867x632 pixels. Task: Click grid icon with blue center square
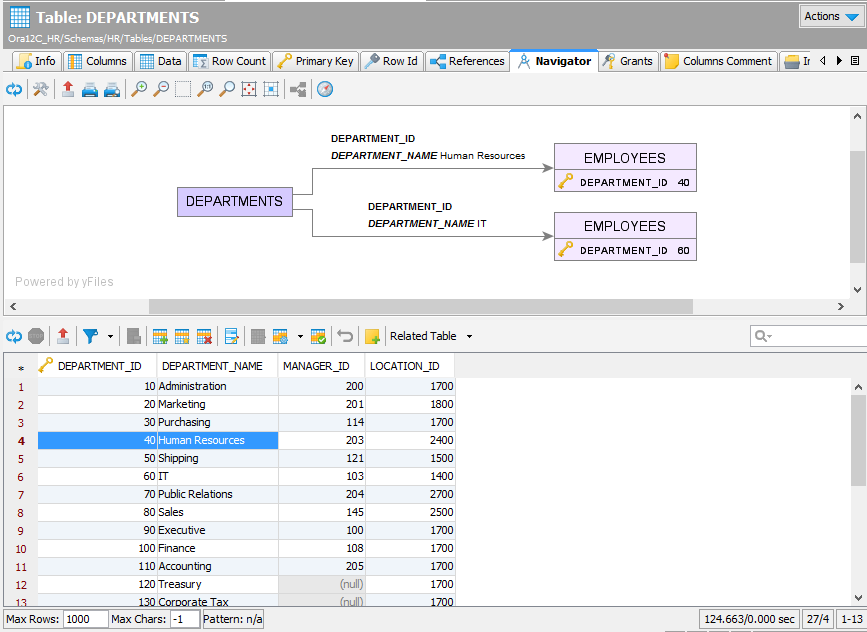tap(271, 89)
